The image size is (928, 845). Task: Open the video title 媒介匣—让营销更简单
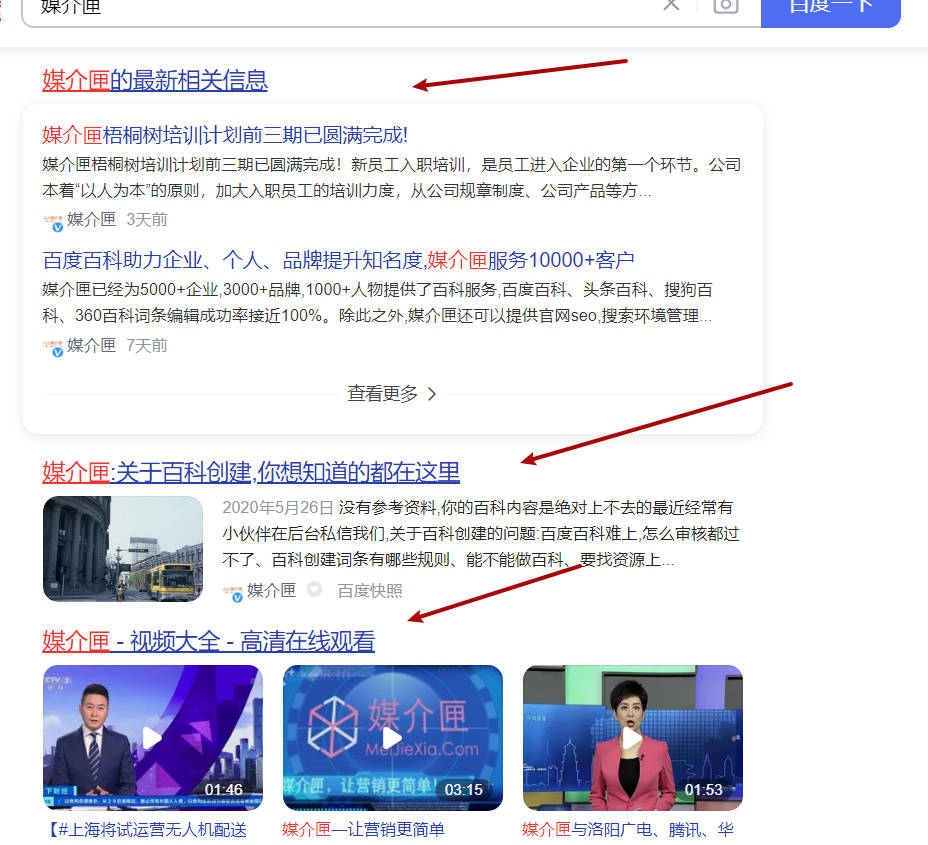tap(363, 830)
